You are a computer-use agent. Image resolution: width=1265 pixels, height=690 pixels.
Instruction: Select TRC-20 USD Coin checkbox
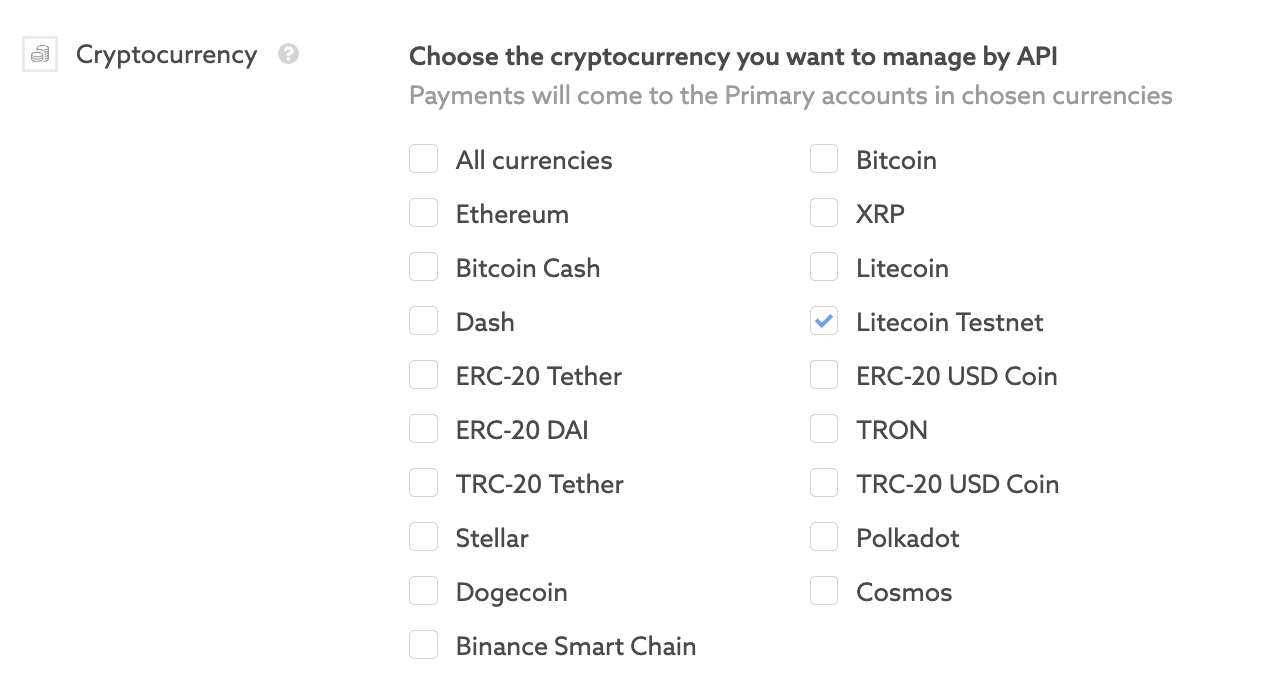(x=824, y=483)
